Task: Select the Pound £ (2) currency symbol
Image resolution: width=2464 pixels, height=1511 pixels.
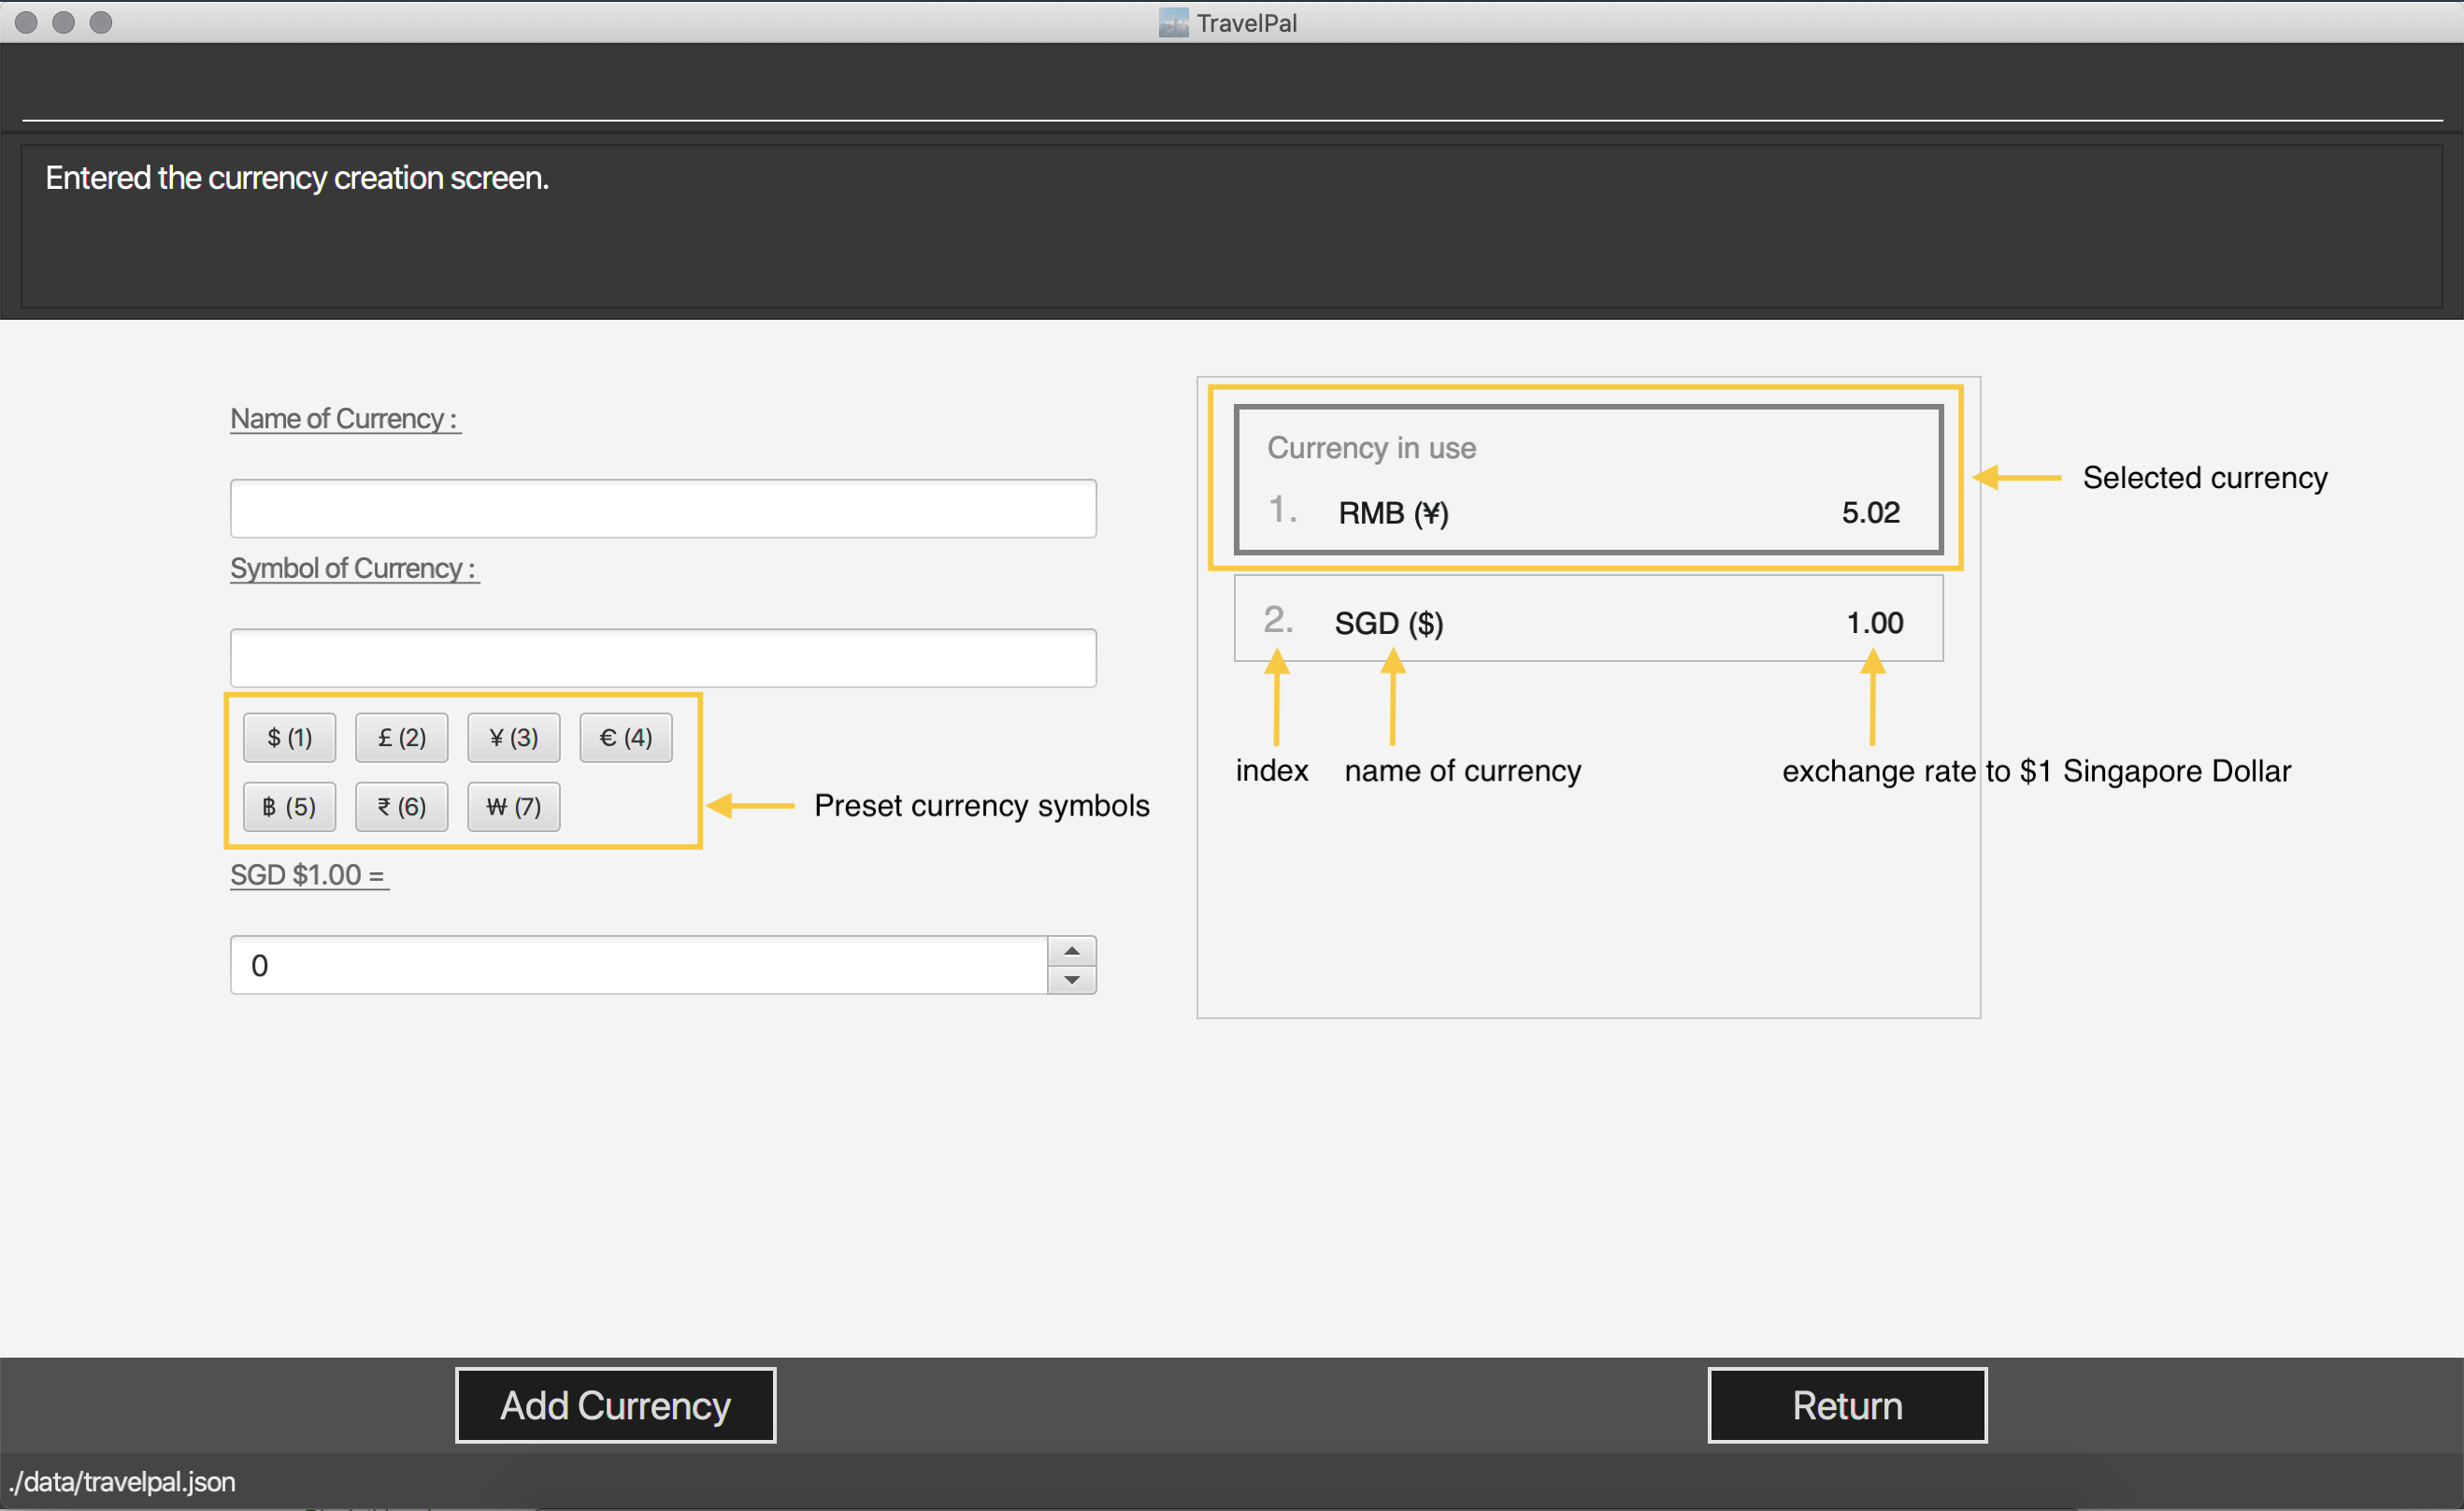Action: 399,738
